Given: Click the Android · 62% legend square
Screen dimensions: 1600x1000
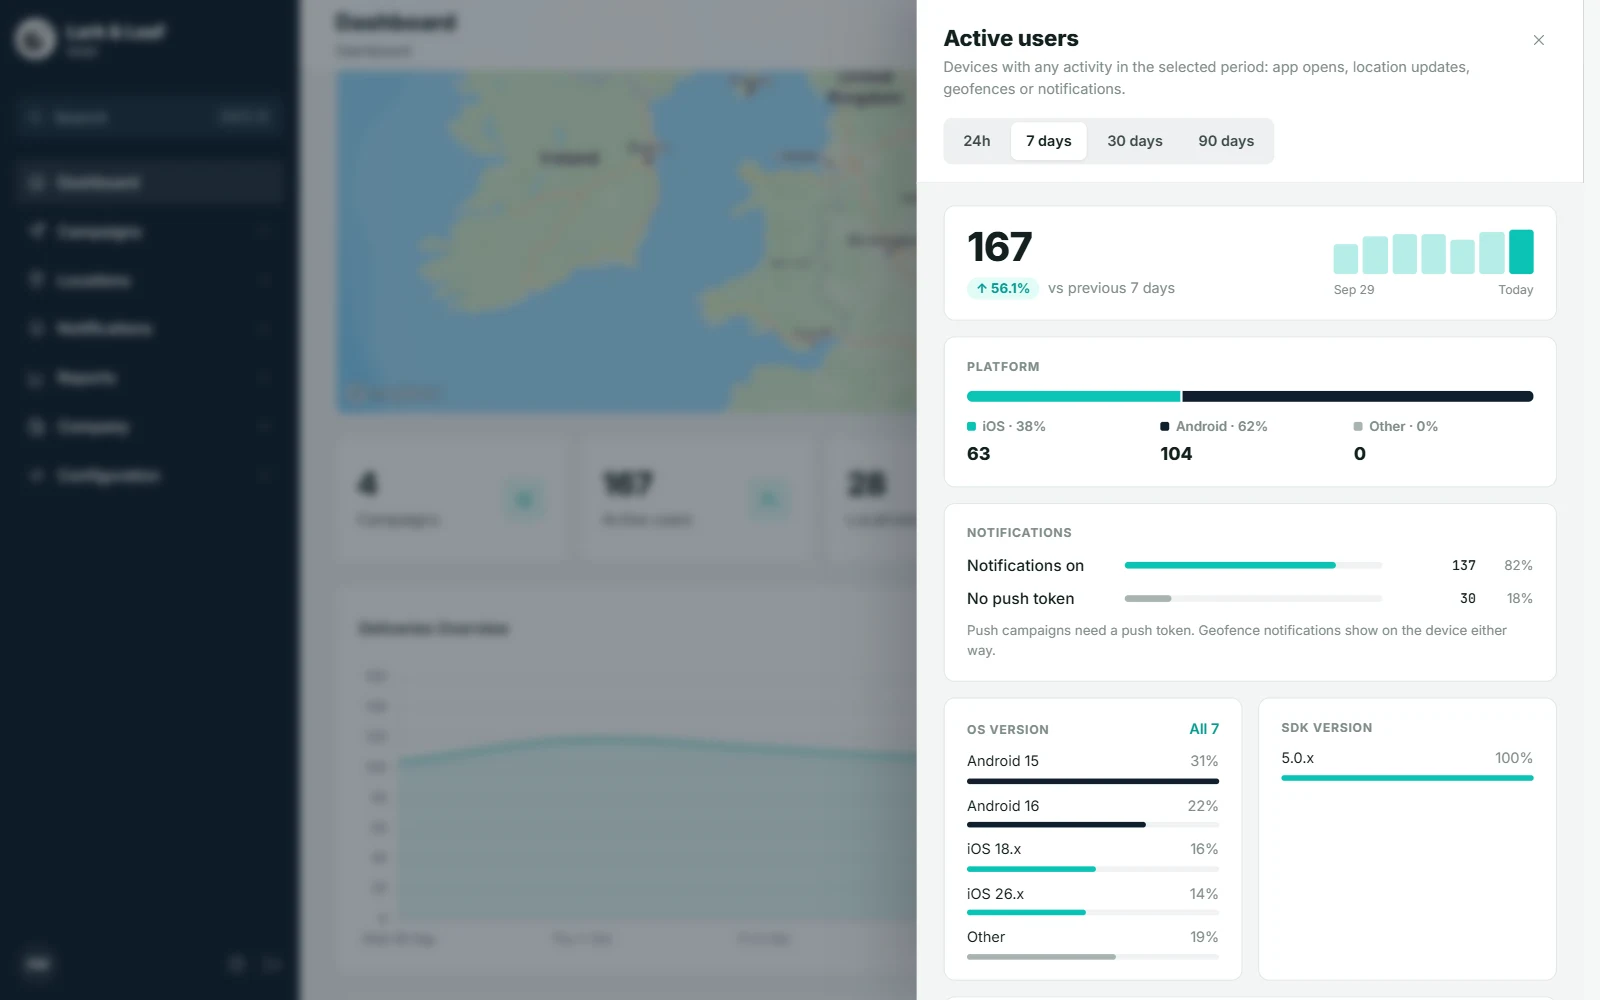Looking at the screenshot, I should (x=1164, y=426).
